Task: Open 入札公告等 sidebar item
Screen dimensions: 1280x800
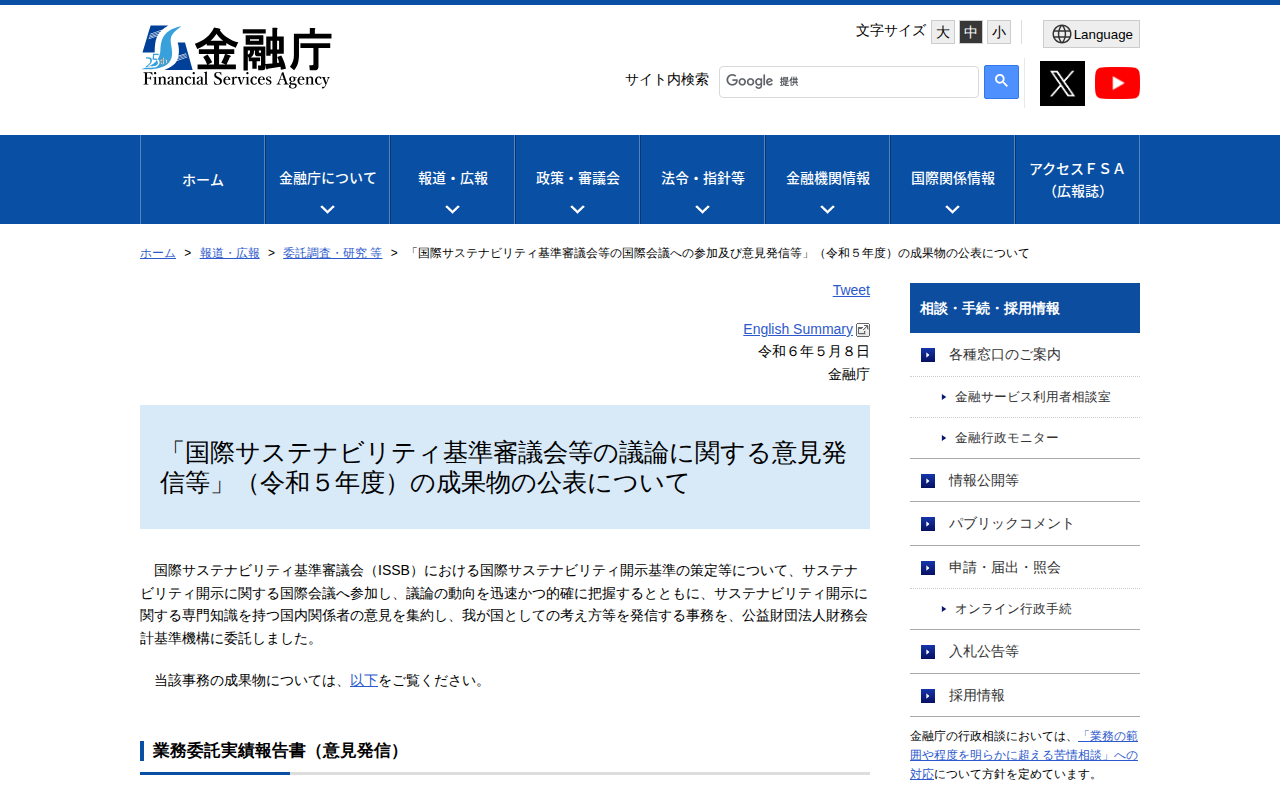Action: (x=1025, y=651)
